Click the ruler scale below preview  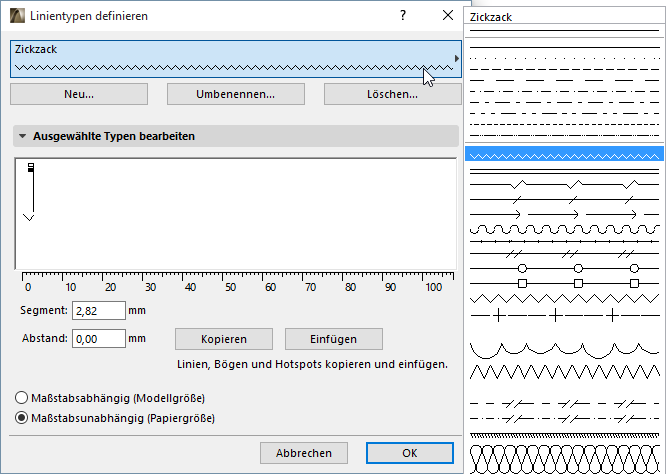coord(238,282)
